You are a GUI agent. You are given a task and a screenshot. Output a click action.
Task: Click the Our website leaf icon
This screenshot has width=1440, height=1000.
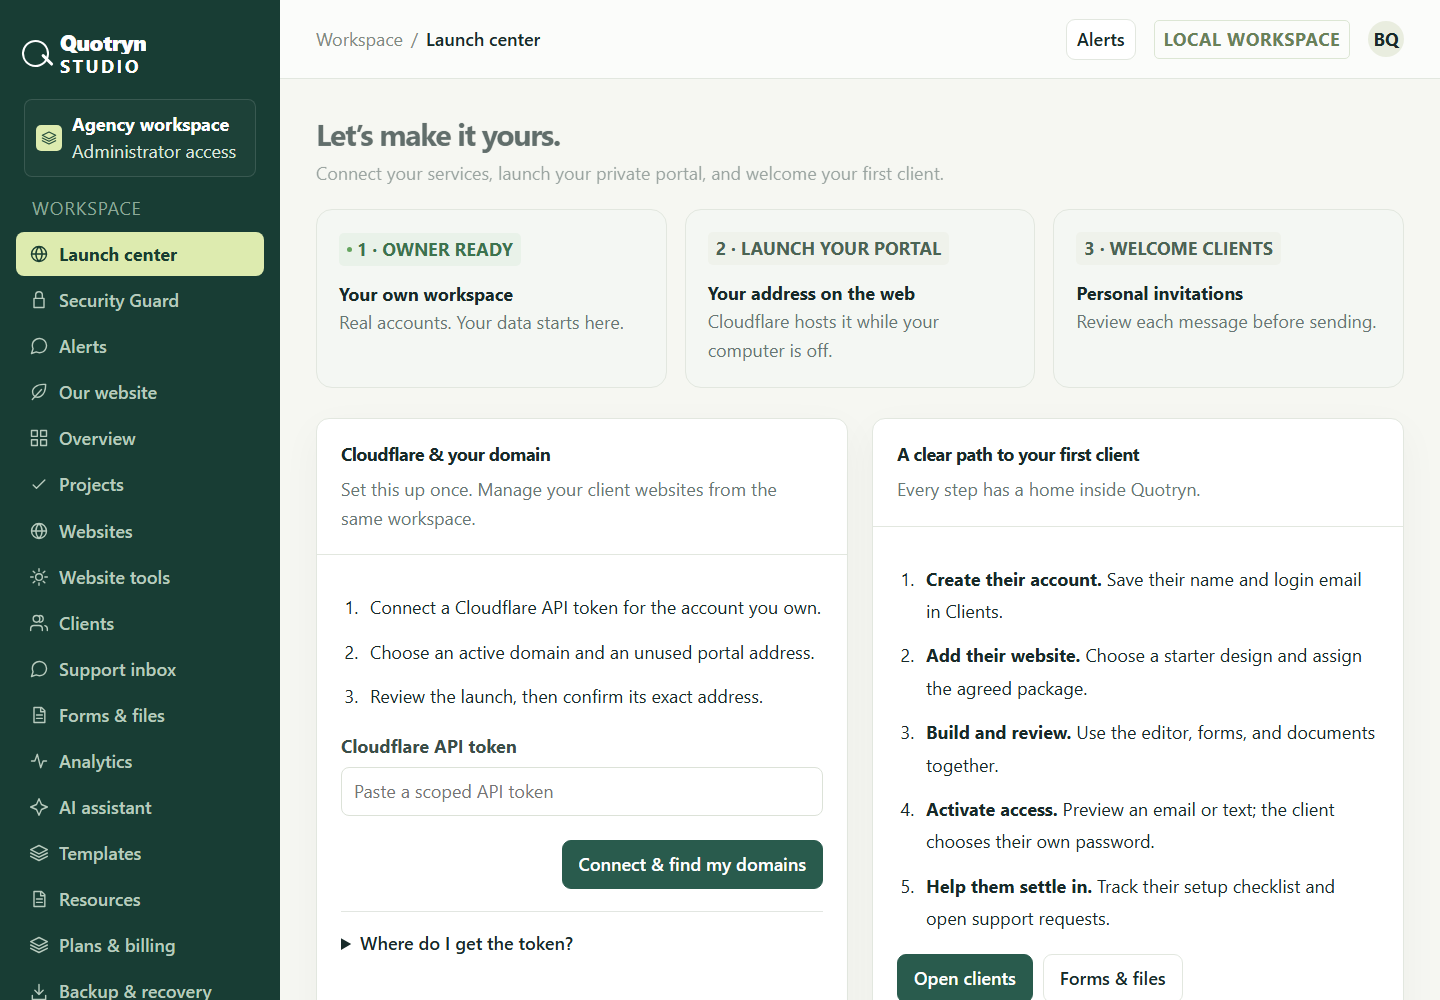tap(39, 392)
